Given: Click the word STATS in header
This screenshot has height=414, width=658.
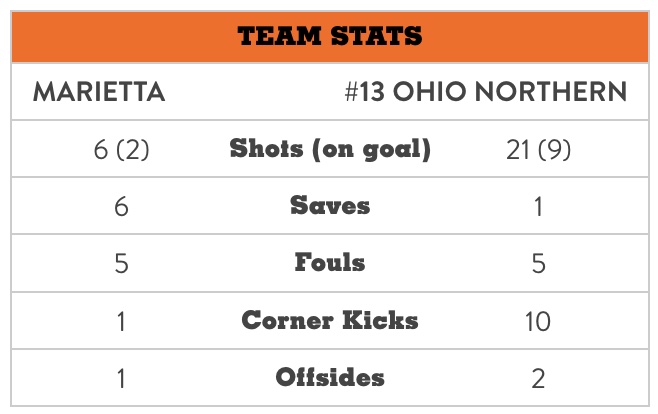Looking at the screenshot, I should point(376,36).
